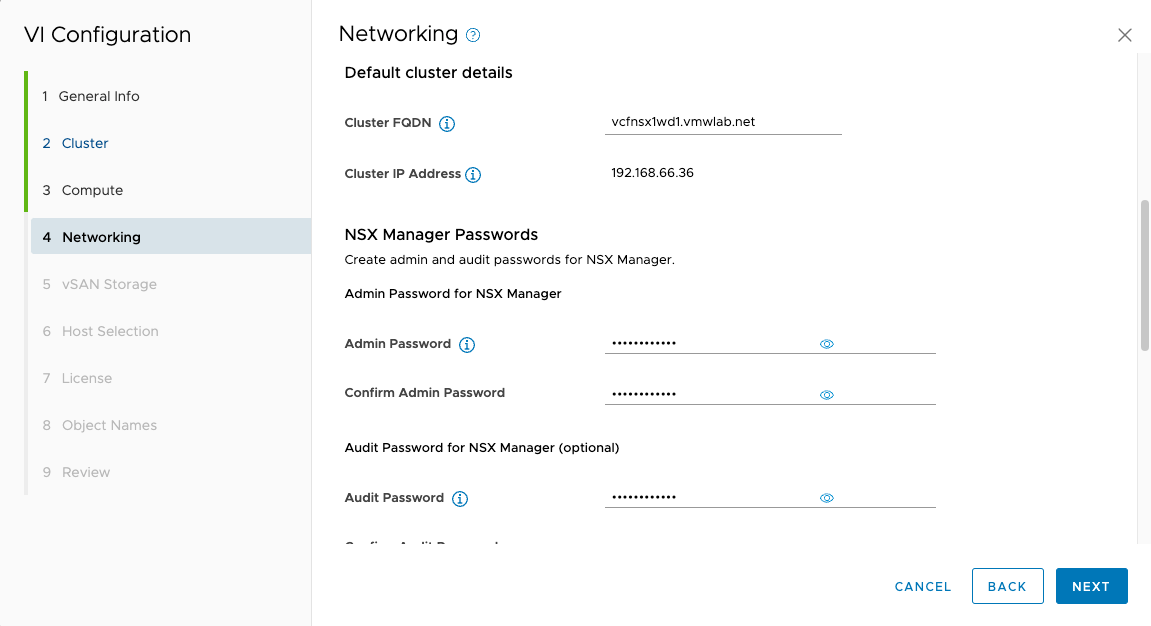Screen dimensions: 1151x626
Task: Show info for Cluster FQDN
Action: click(446, 123)
